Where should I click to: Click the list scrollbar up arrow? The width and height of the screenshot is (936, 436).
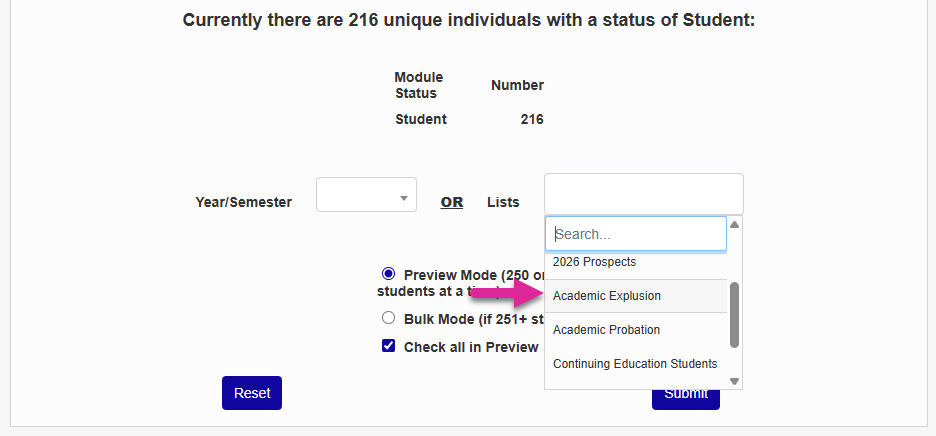click(x=735, y=225)
